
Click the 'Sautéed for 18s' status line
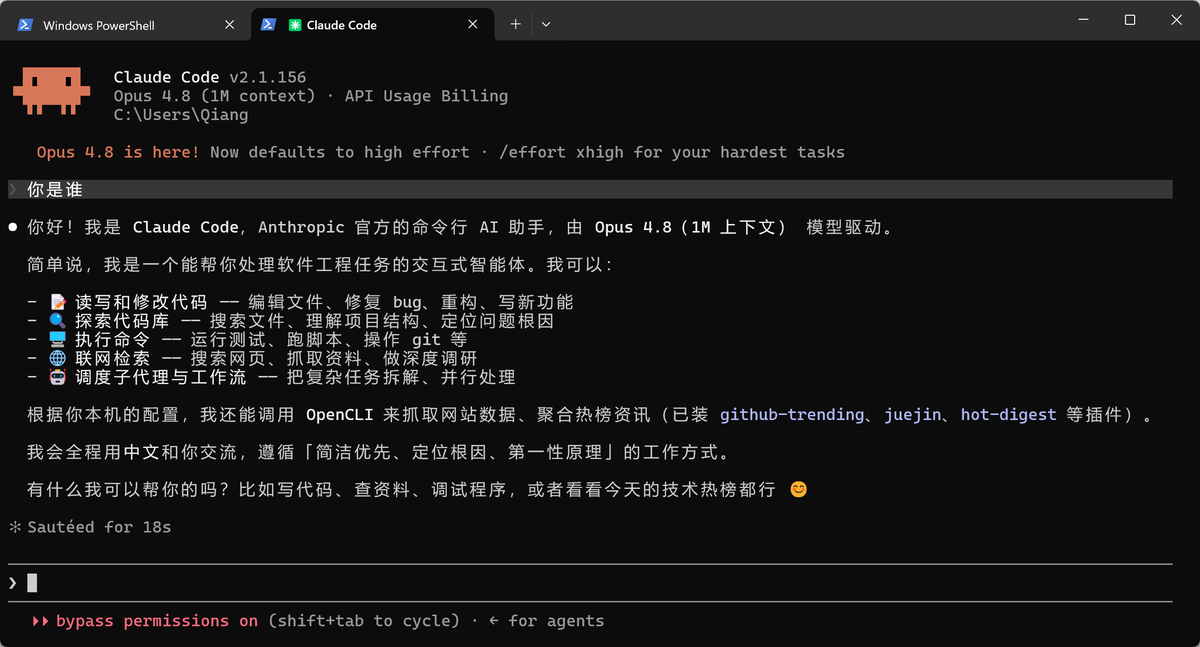(x=99, y=527)
